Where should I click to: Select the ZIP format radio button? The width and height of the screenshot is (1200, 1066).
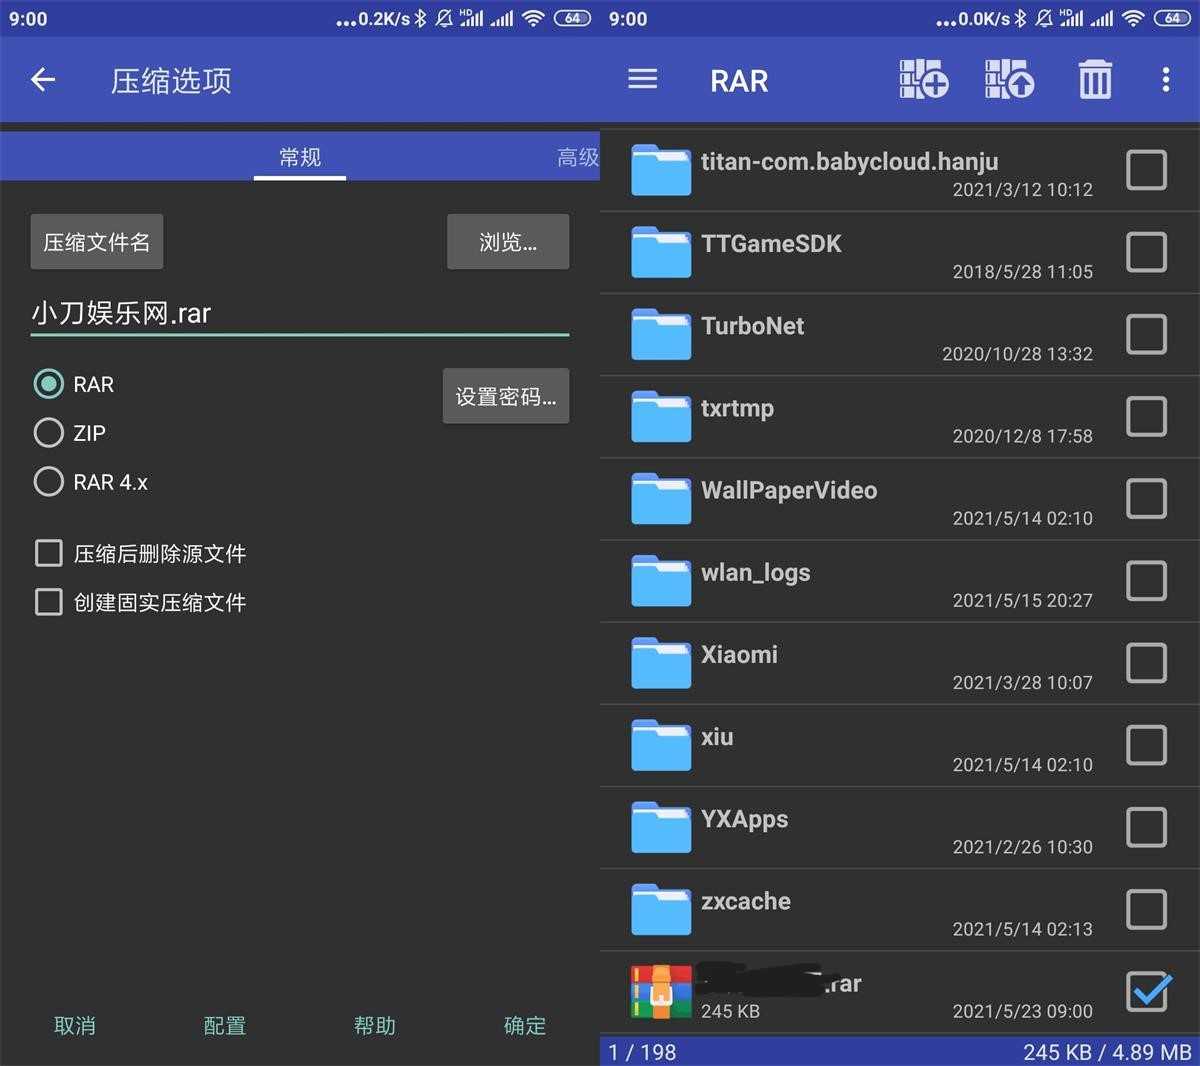tap(48, 433)
